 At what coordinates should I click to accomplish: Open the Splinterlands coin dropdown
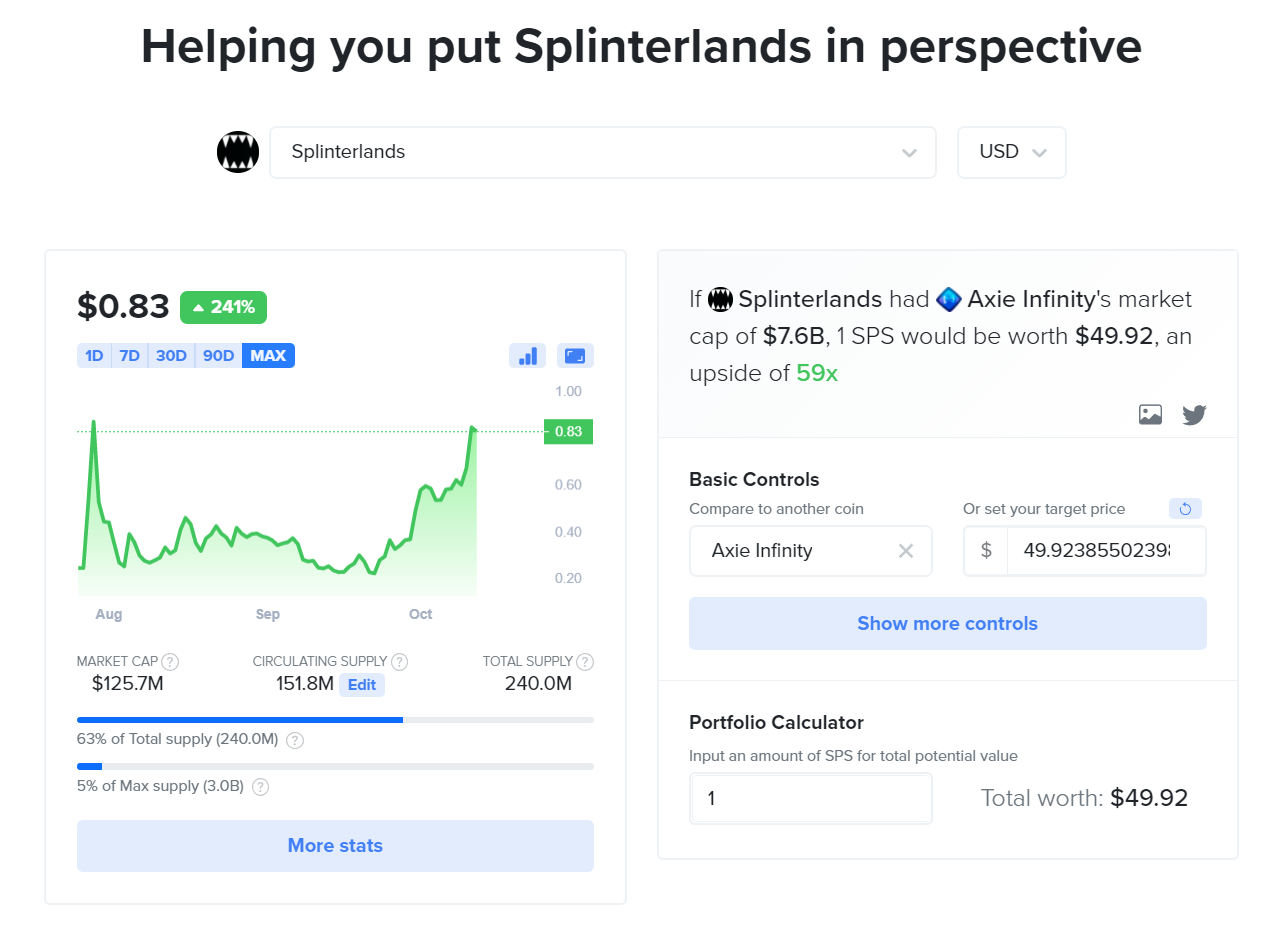click(603, 153)
